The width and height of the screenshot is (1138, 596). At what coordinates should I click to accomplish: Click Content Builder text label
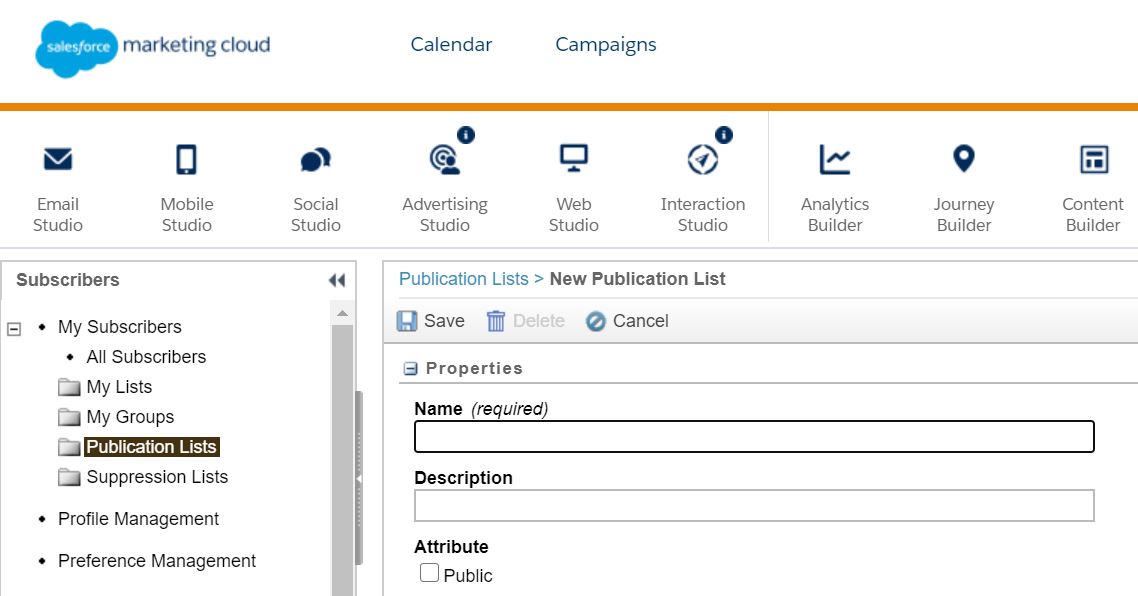pyautogui.click(x=1093, y=215)
